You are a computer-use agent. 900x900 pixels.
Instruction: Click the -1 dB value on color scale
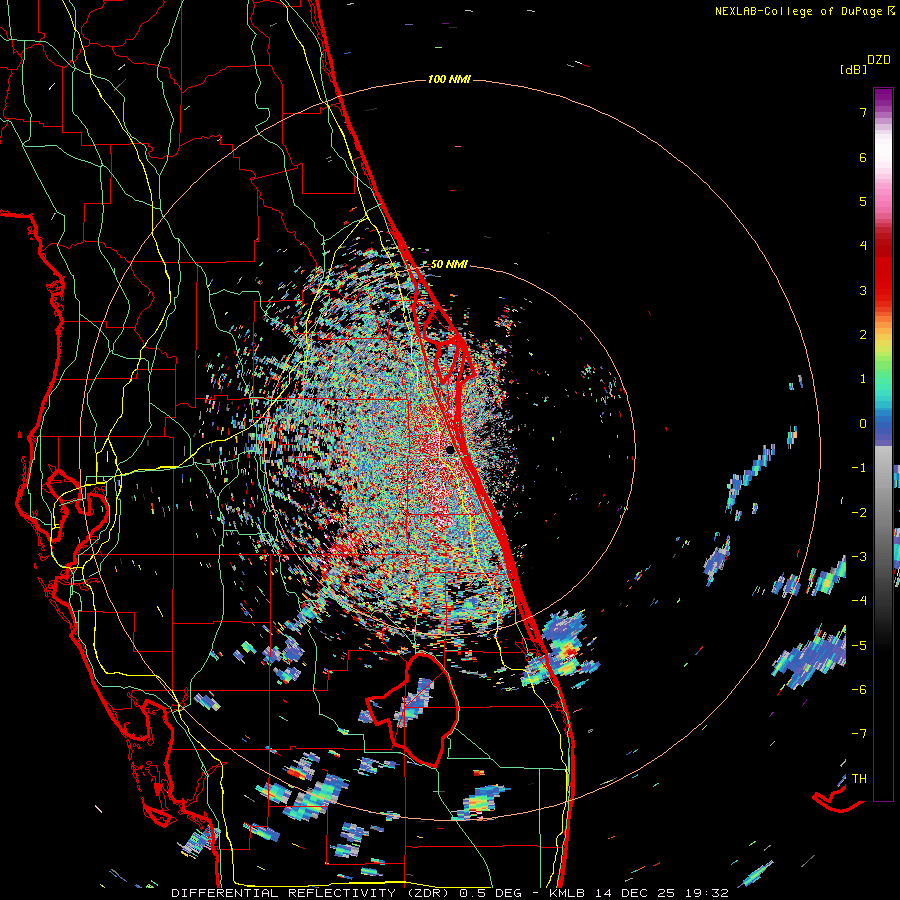click(x=859, y=468)
